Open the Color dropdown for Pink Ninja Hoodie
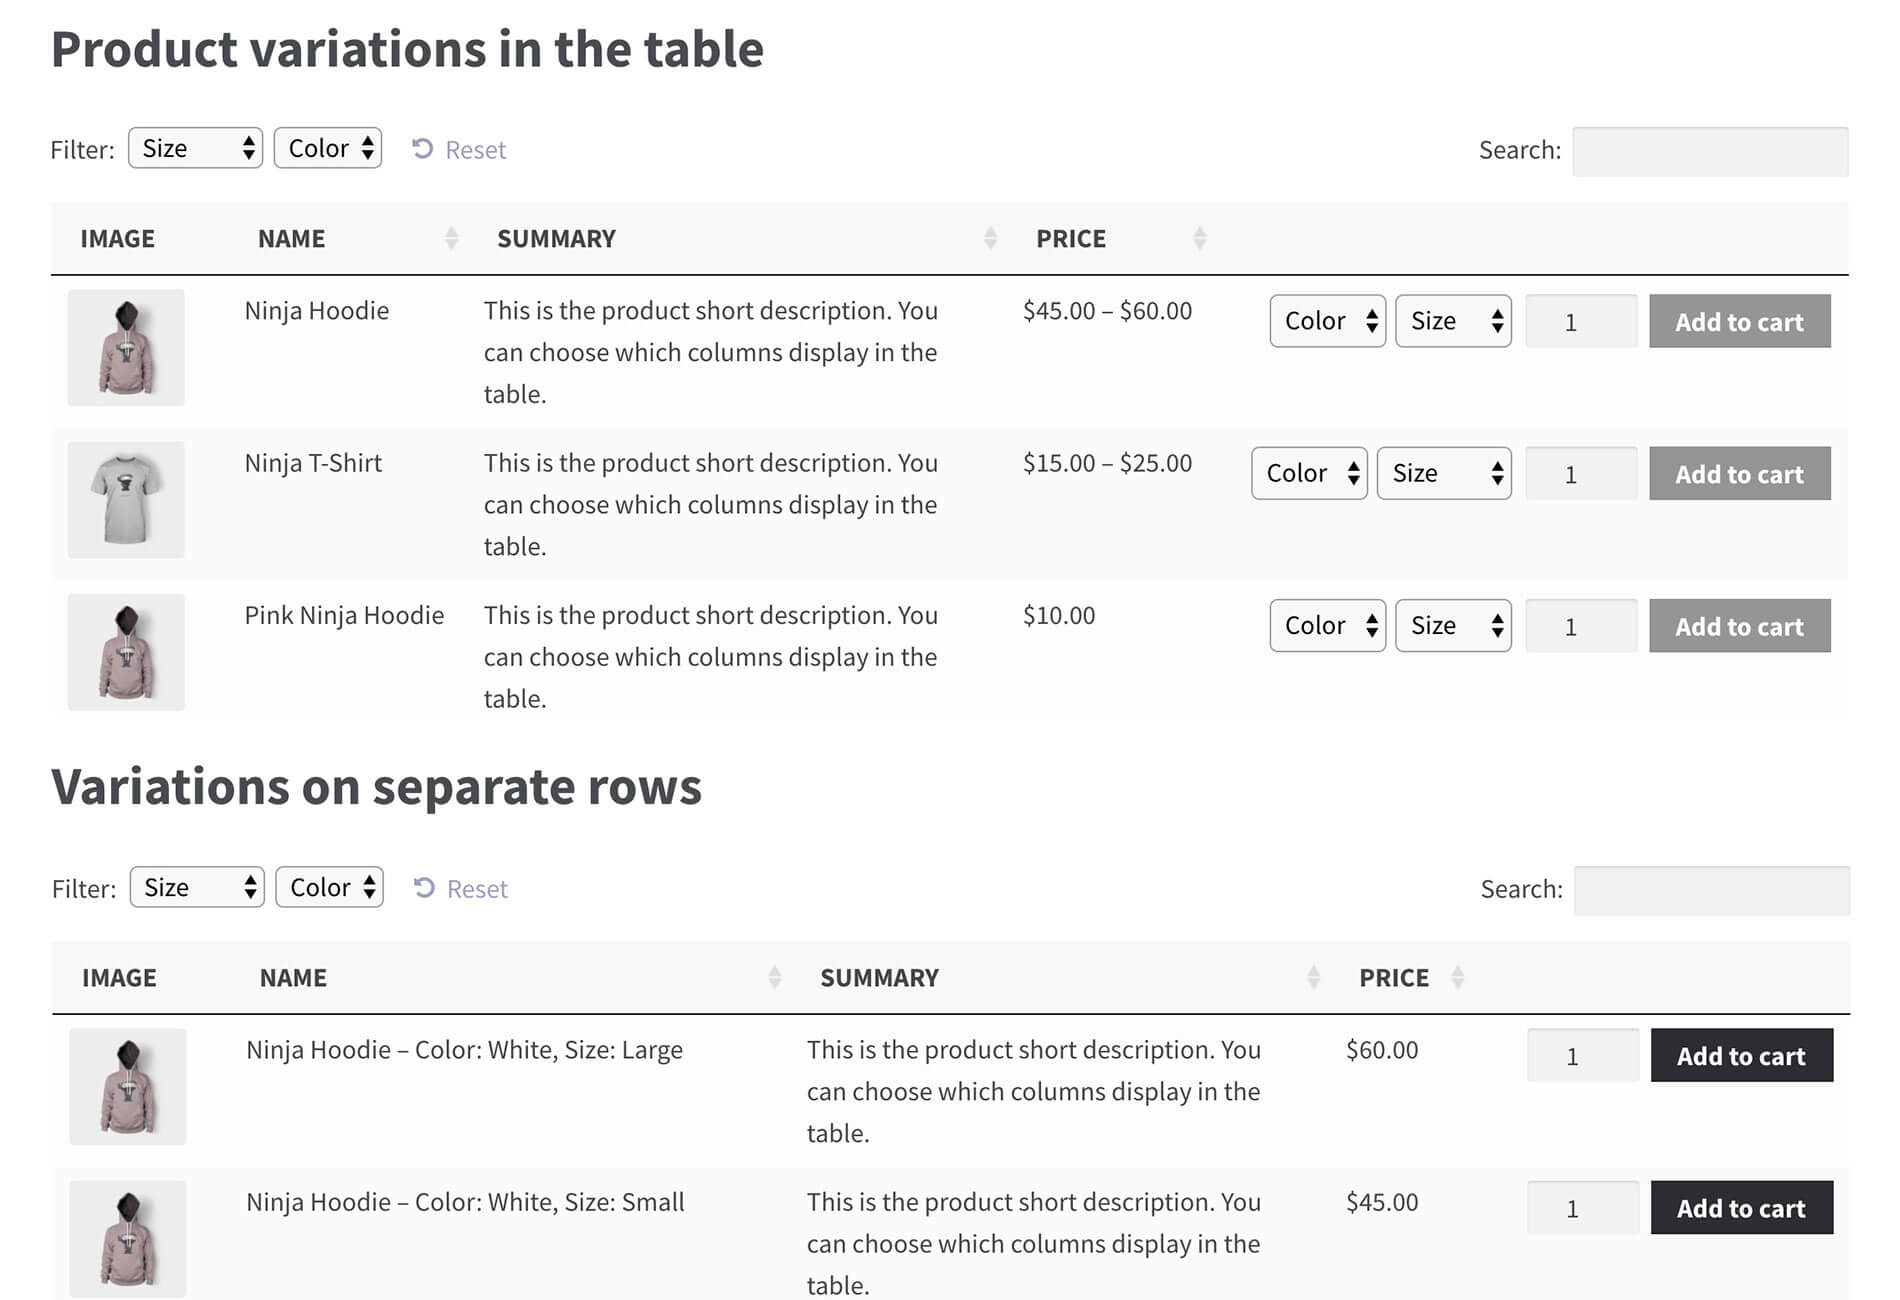This screenshot has width=1900, height=1300. coord(1327,626)
